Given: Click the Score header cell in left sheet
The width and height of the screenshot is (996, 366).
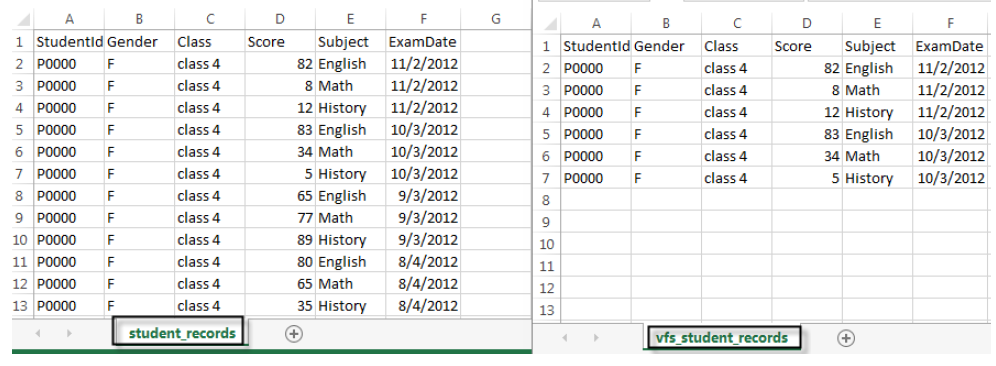Looking at the screenshot, I should pyautogui.click(x=280, y=42).
